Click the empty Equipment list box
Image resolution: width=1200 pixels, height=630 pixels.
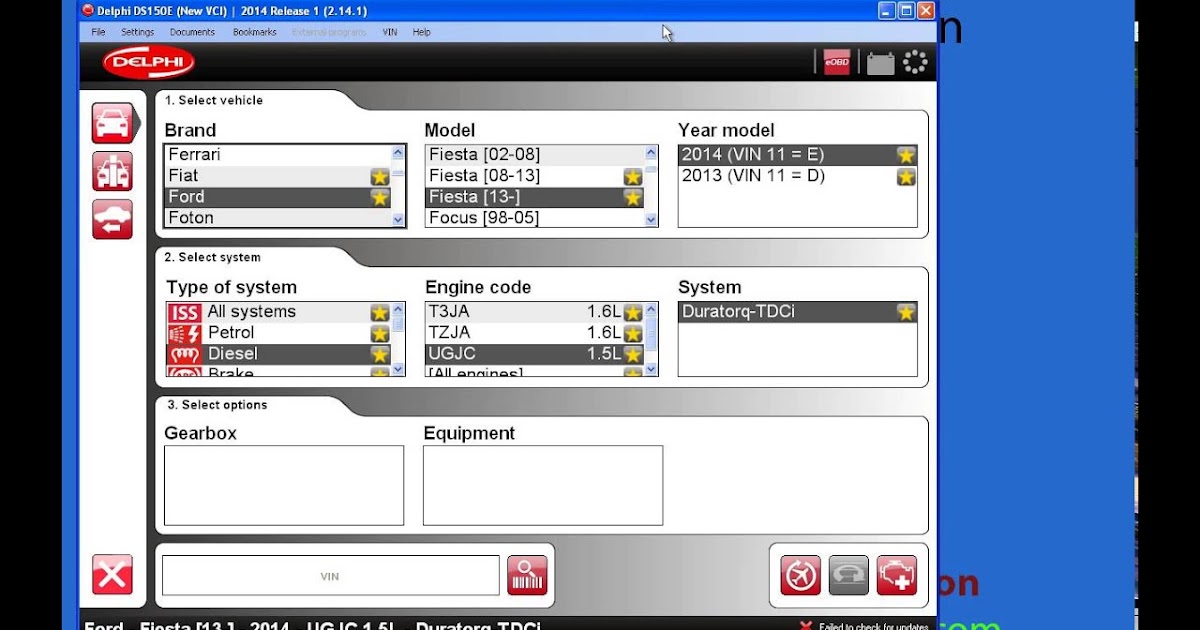tap(543, 485)
